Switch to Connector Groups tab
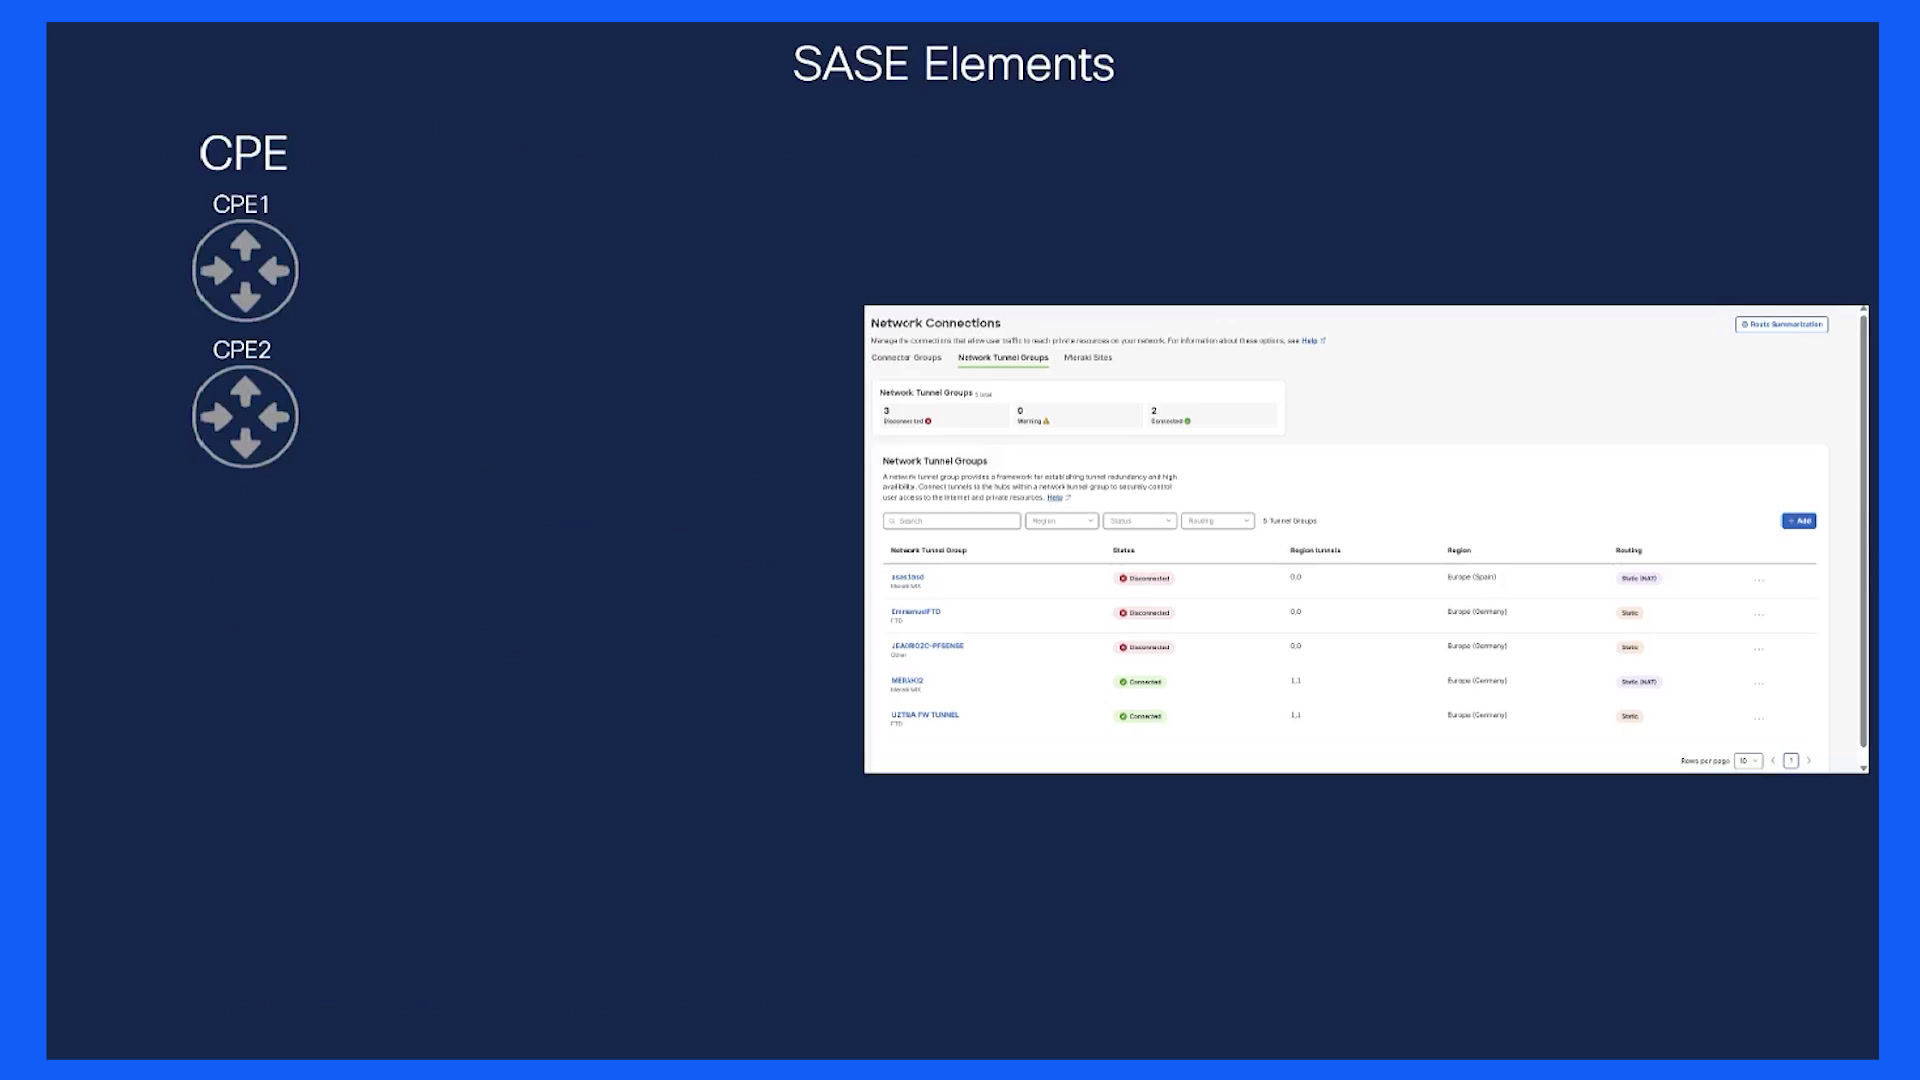 pos(906,357)
